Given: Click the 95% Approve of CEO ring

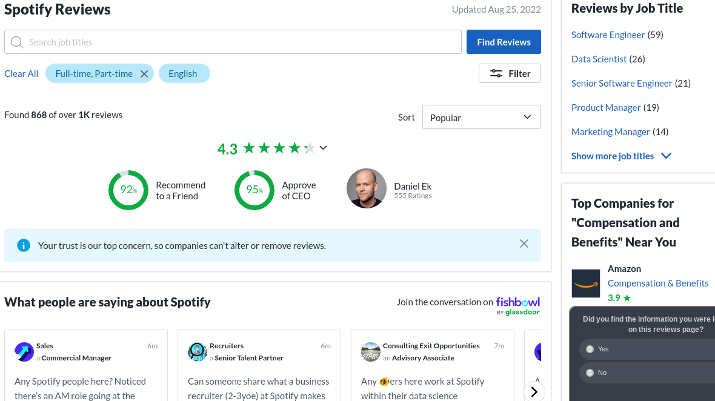Looking at the screenshot, I should point(254,190).
